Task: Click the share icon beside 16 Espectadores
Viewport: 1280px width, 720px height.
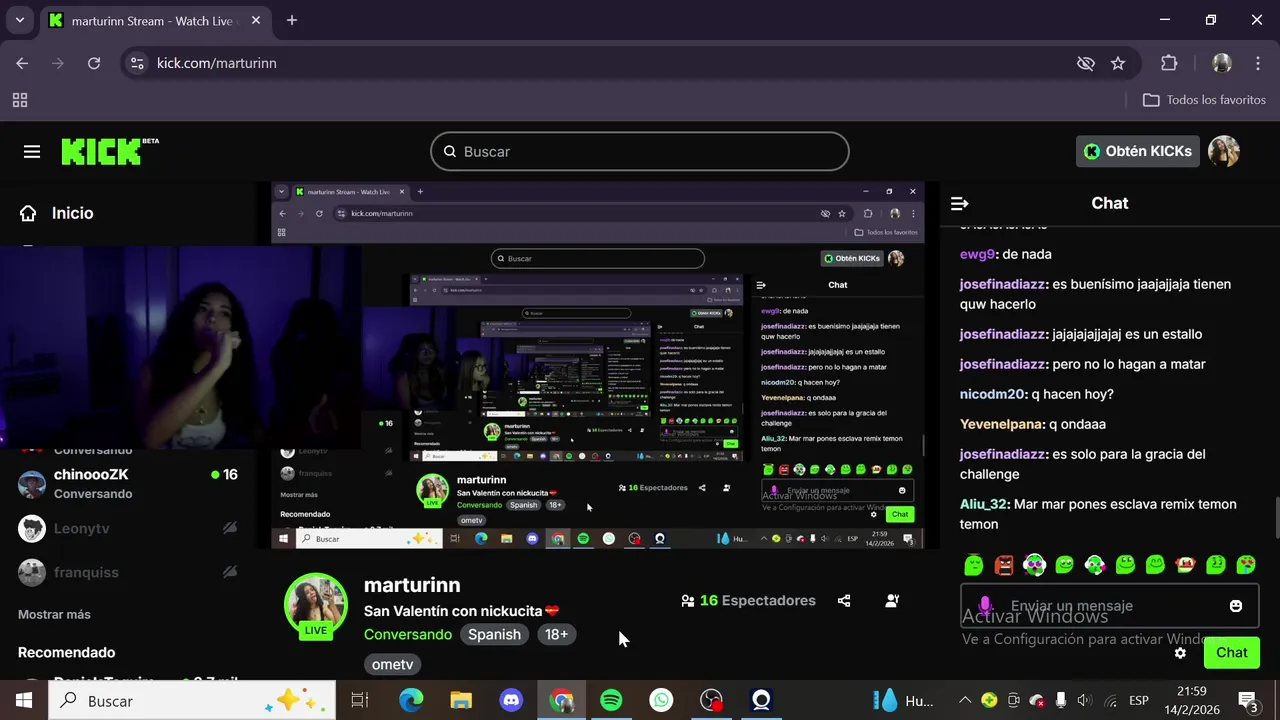Action: click(844, 601)
